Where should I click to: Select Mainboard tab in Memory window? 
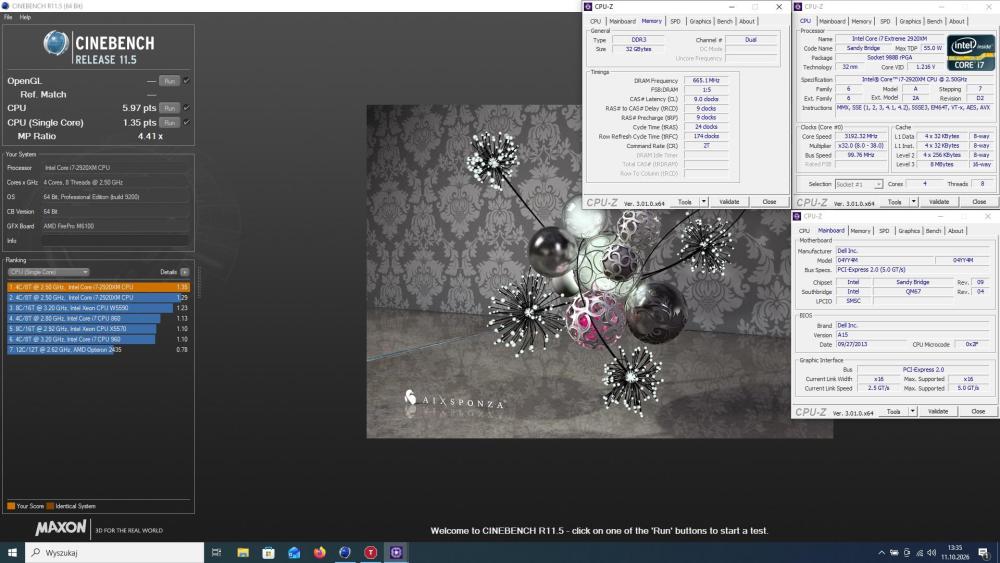click(x=622, y=21)
